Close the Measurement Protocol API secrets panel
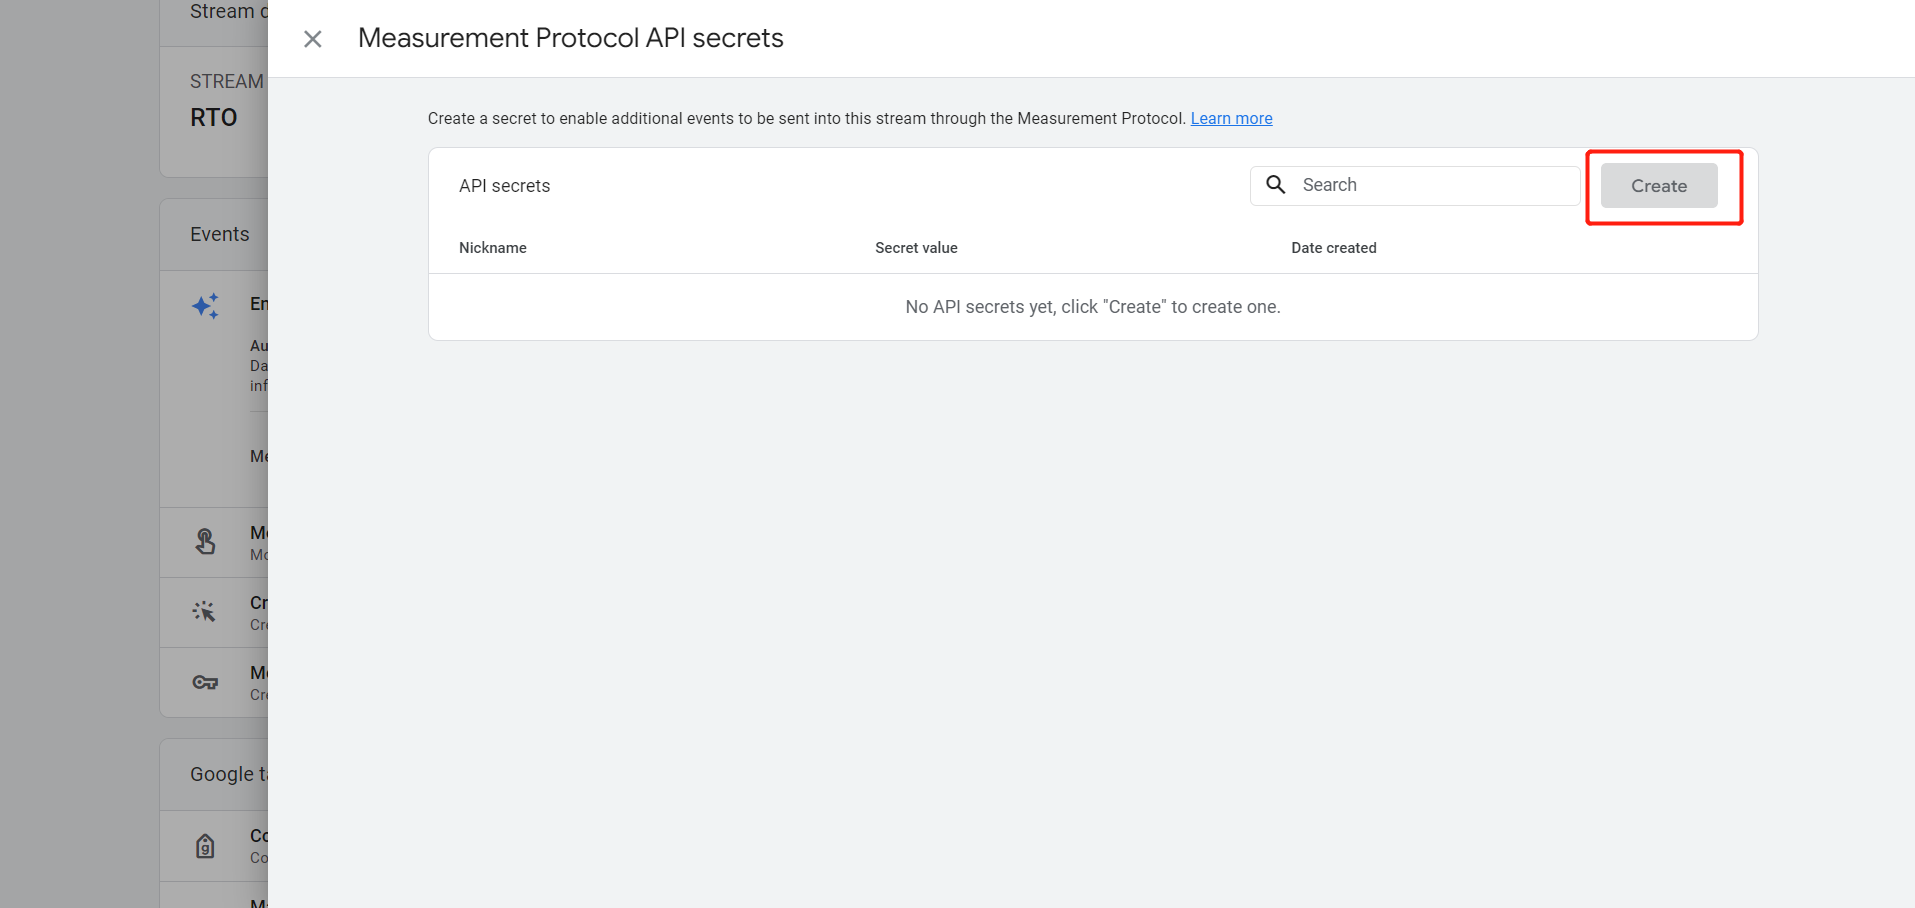Viewport: 1915px width, 908px height. point(313,39)
